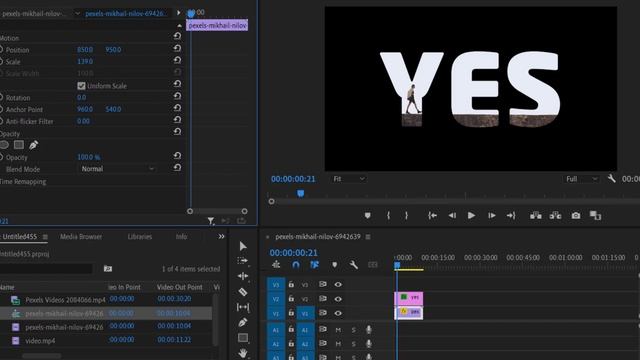Switch to the Media Browser tab
The width and height of the screenshot is (640, 360).
coord(81,237)
